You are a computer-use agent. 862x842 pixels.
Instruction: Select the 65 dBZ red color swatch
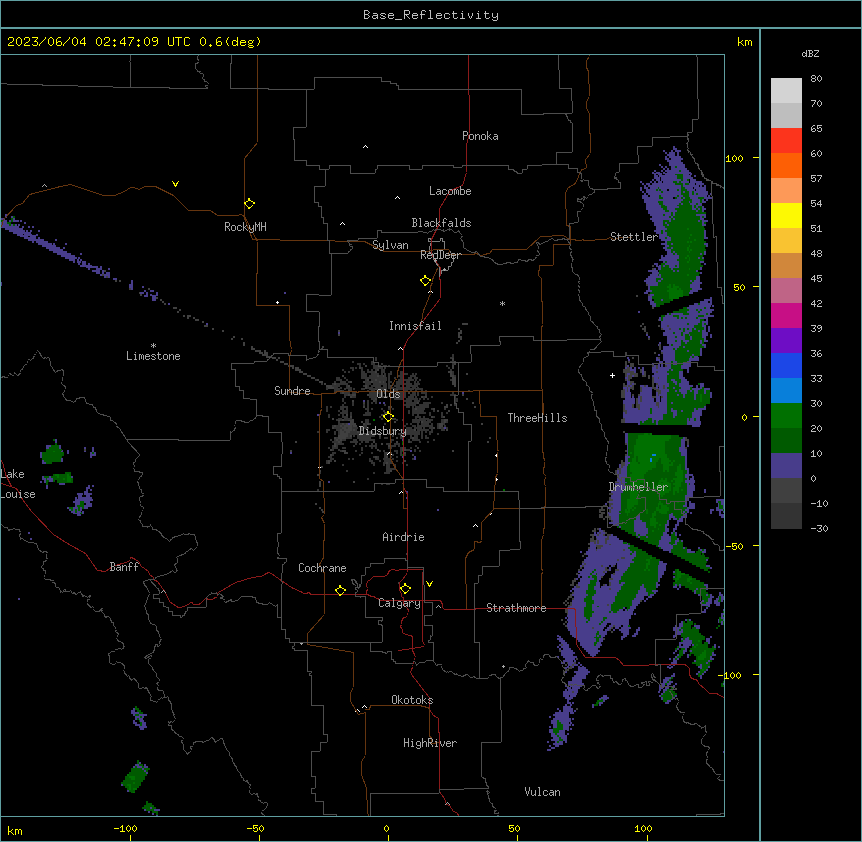[x=786, y=140]
